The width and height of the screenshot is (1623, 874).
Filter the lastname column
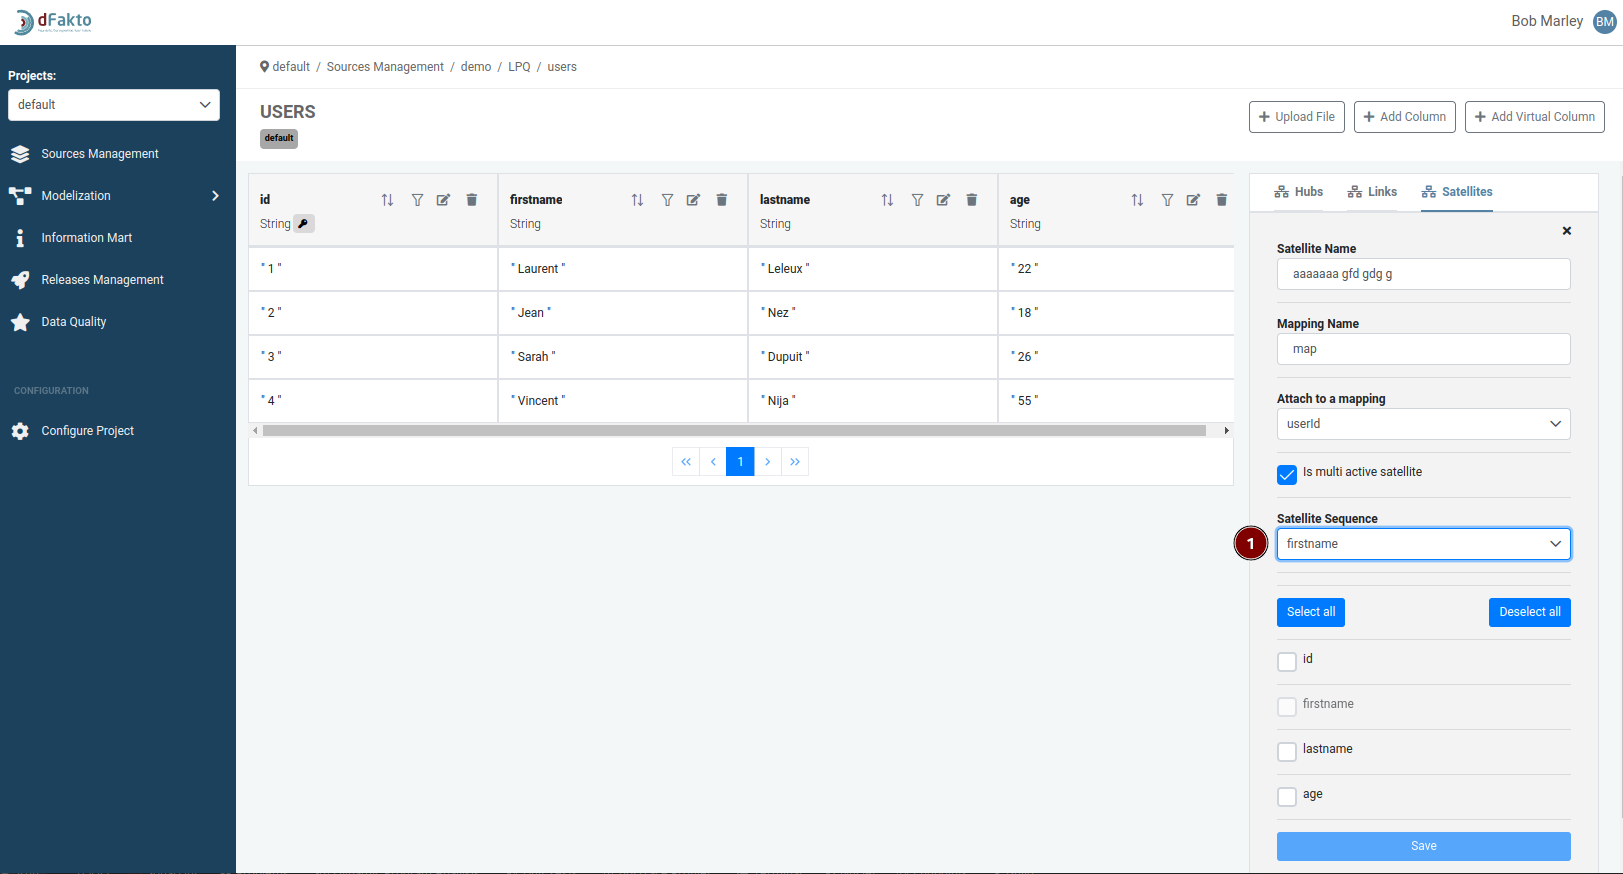pyautogui.click(x=917, y=200)
